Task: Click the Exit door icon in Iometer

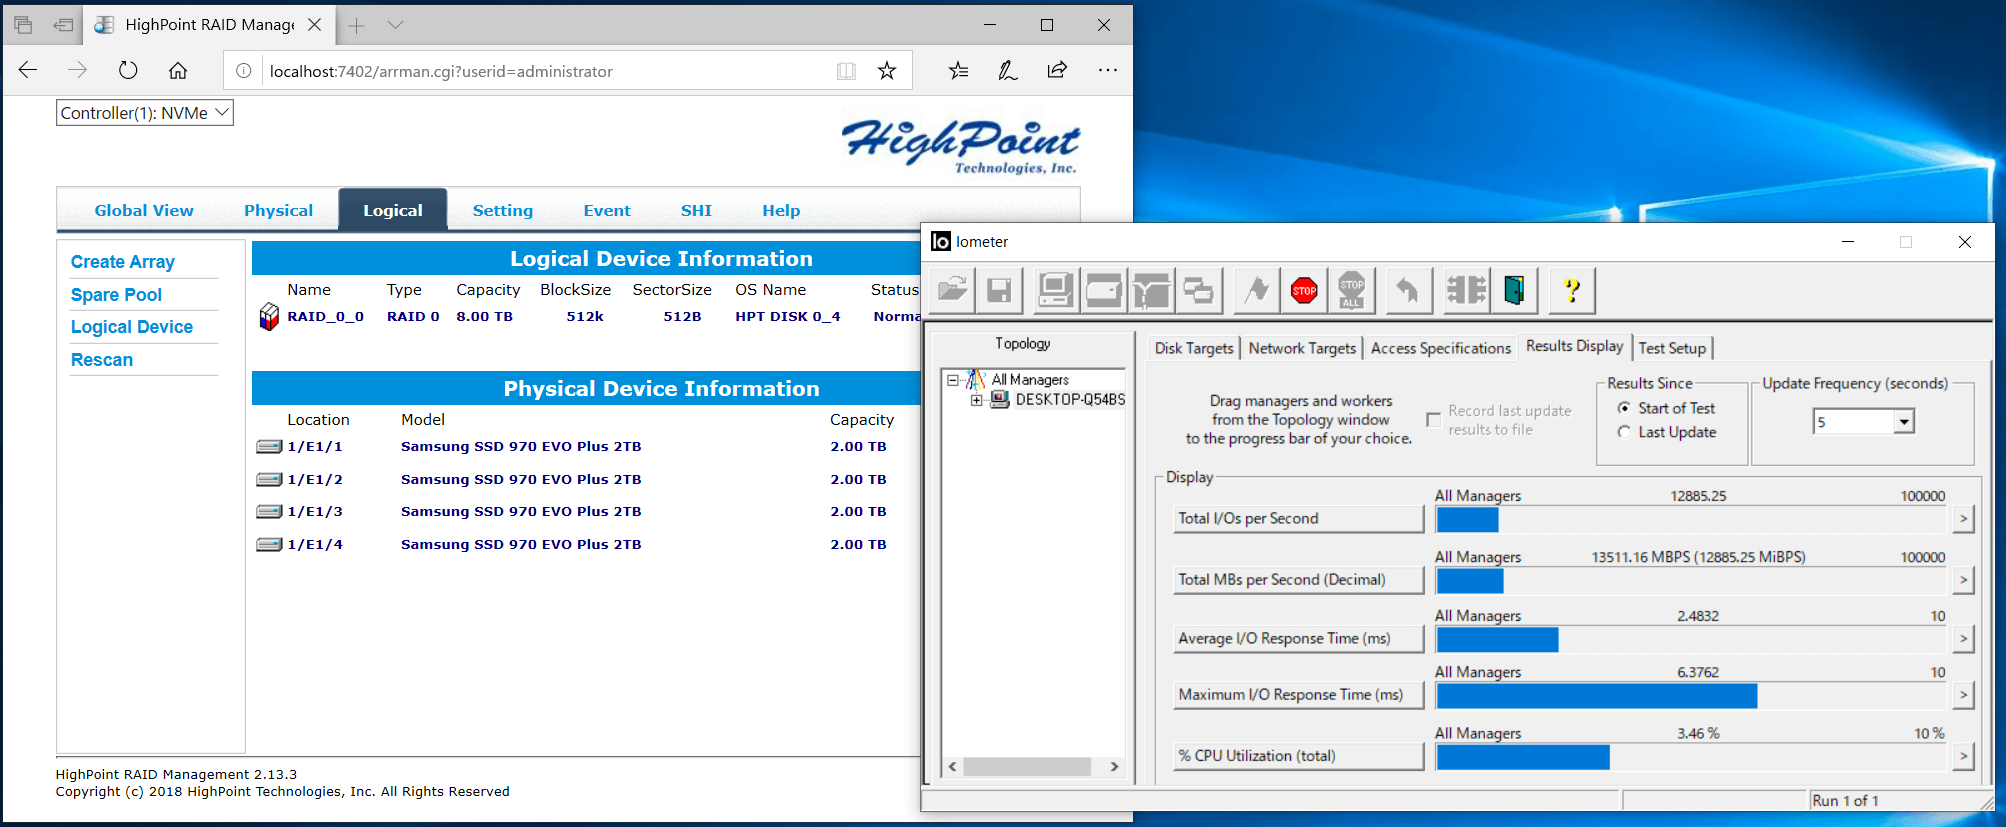Action: (x=1514, y=291)
